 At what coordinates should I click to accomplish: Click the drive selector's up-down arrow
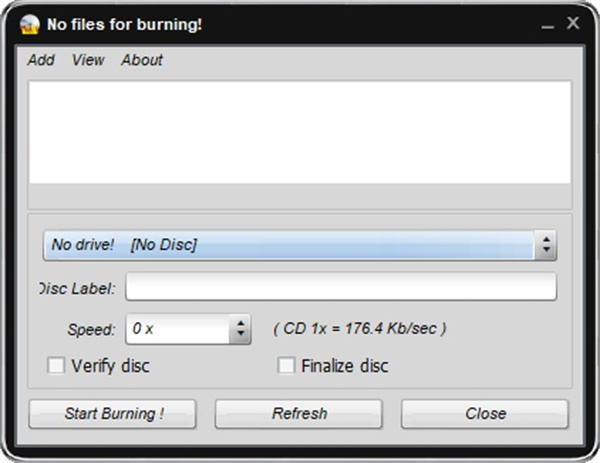[x=546, y=245]
